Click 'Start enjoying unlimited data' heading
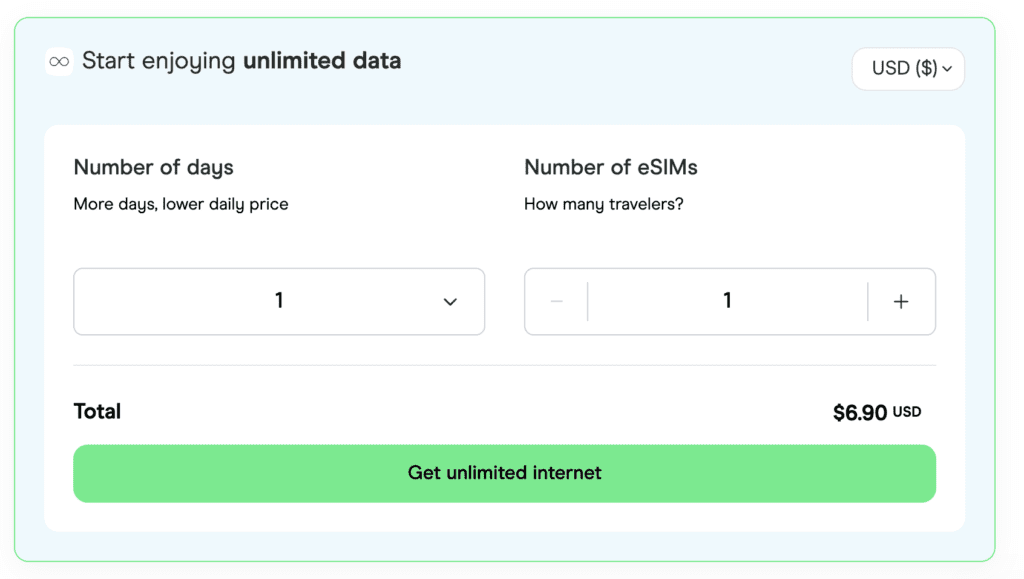Screen dimensions: 1024x579 click(x=241, y=61)
